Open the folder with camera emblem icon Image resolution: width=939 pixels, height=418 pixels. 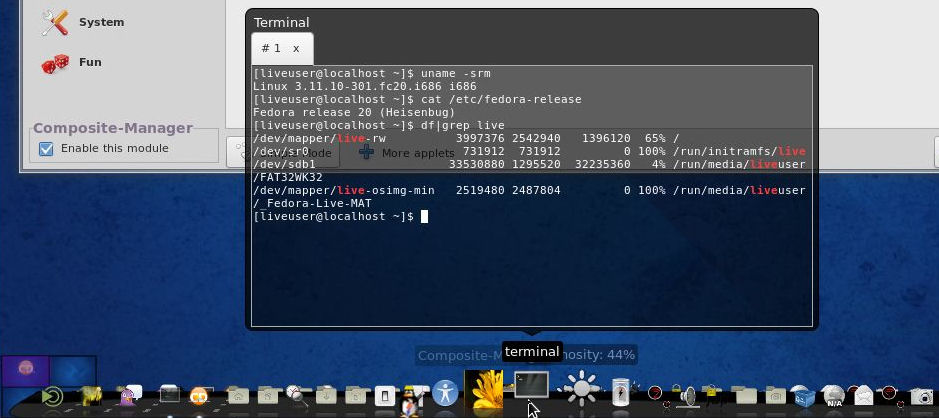tap(776, 396)
